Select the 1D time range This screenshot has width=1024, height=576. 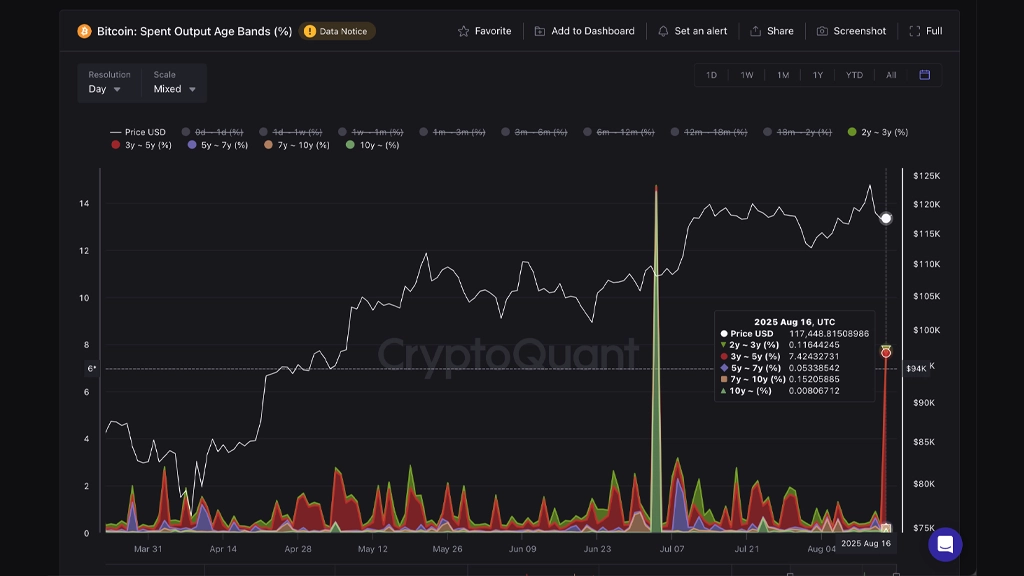tap(711, 75)
